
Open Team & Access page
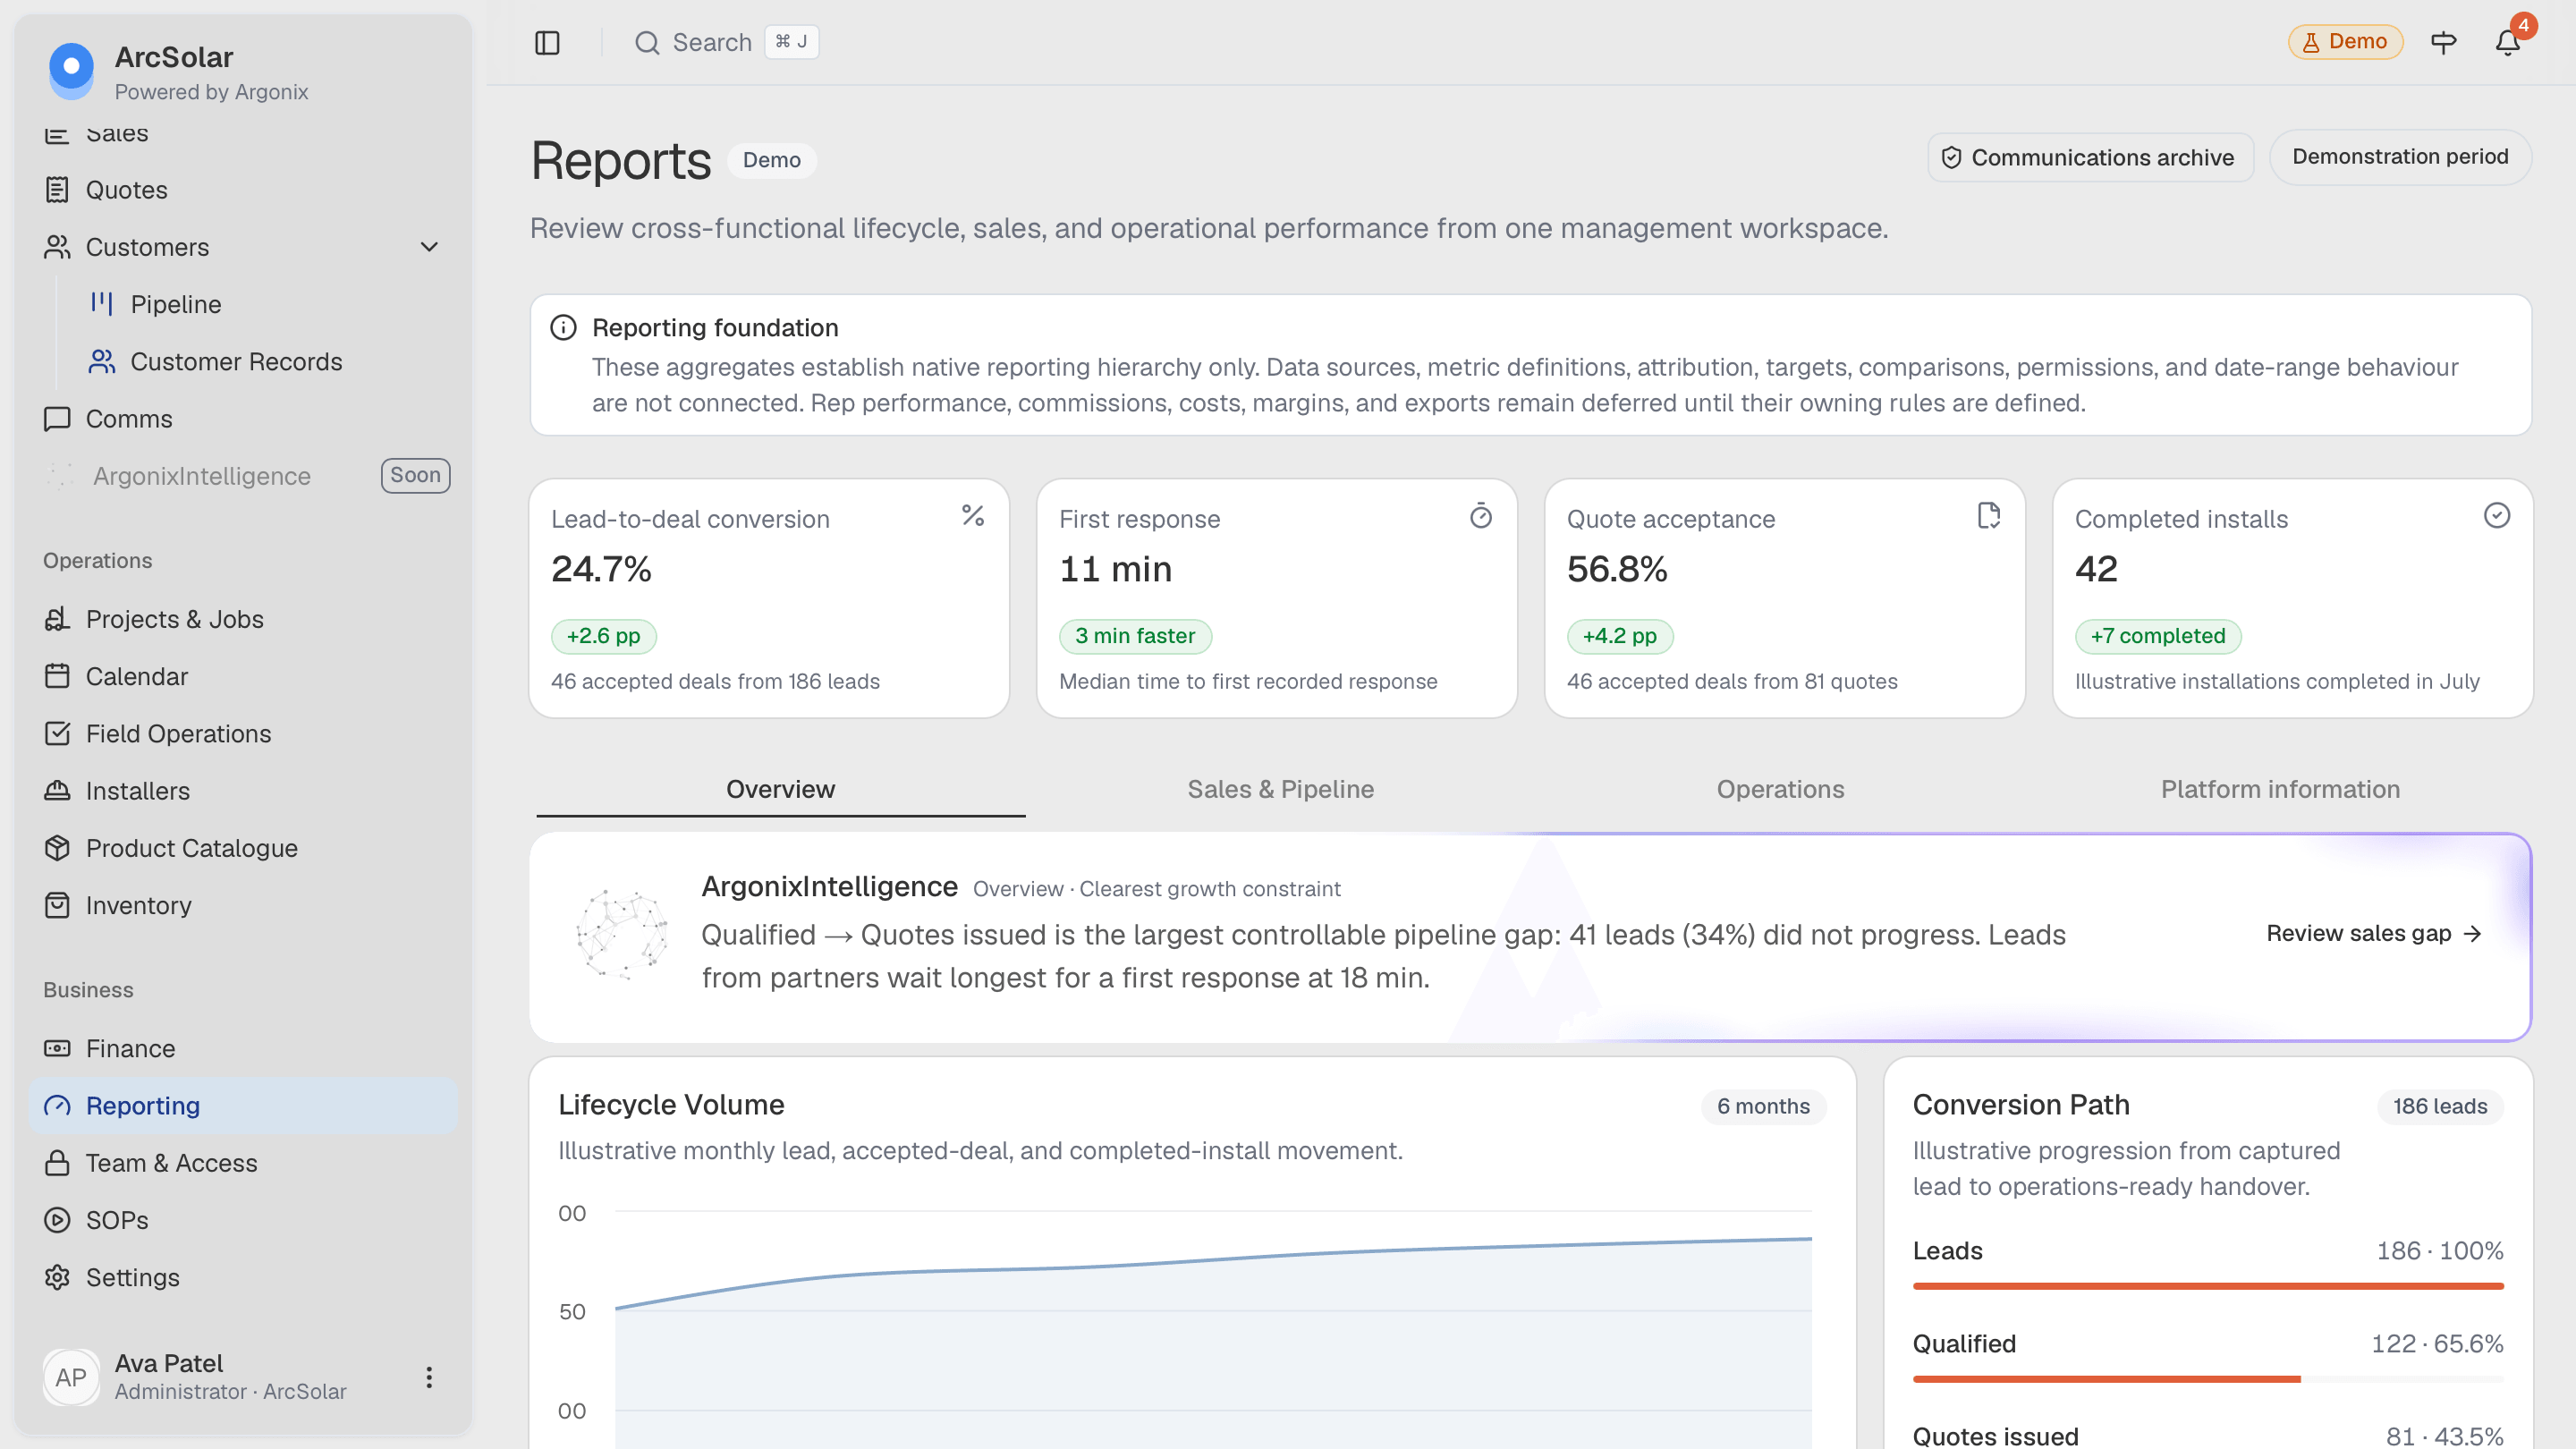(243, 1163)
